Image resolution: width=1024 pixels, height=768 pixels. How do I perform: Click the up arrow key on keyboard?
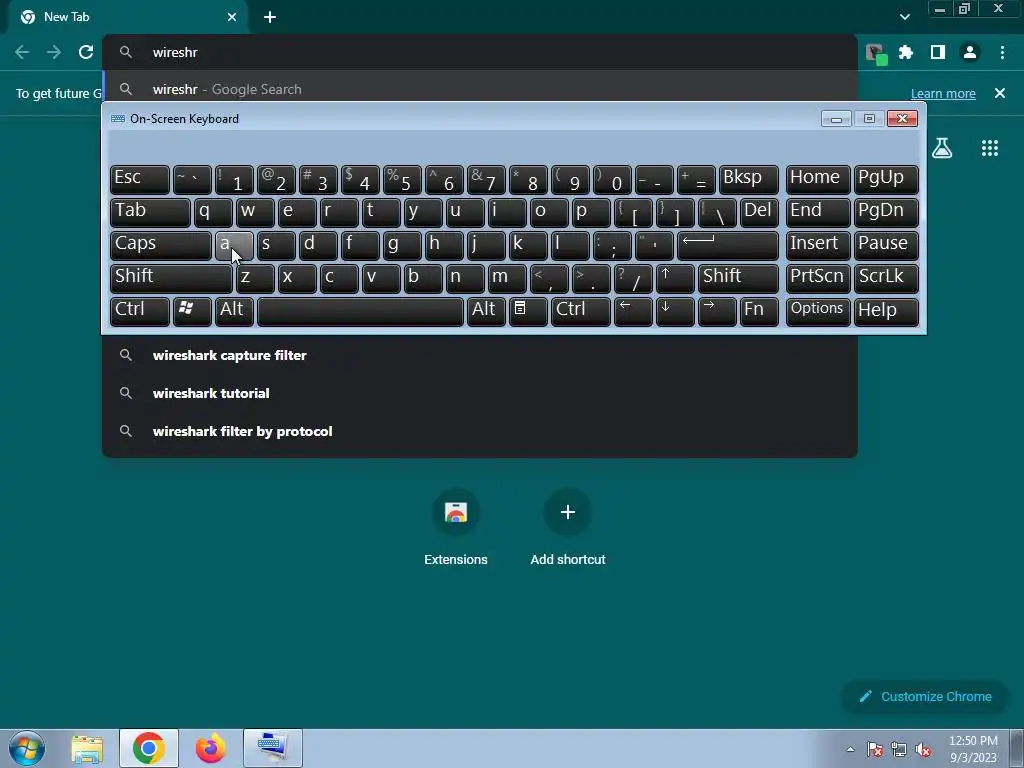pyautogui.click(x=675, y=278)
